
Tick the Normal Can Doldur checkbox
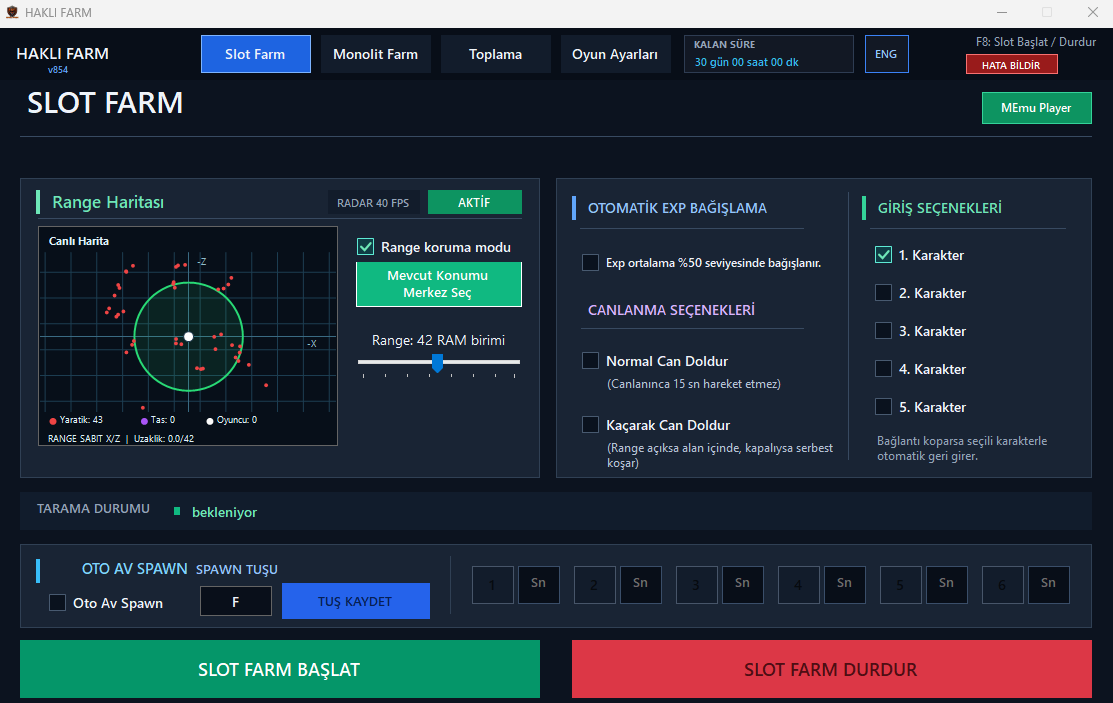[x=591, y=361]
